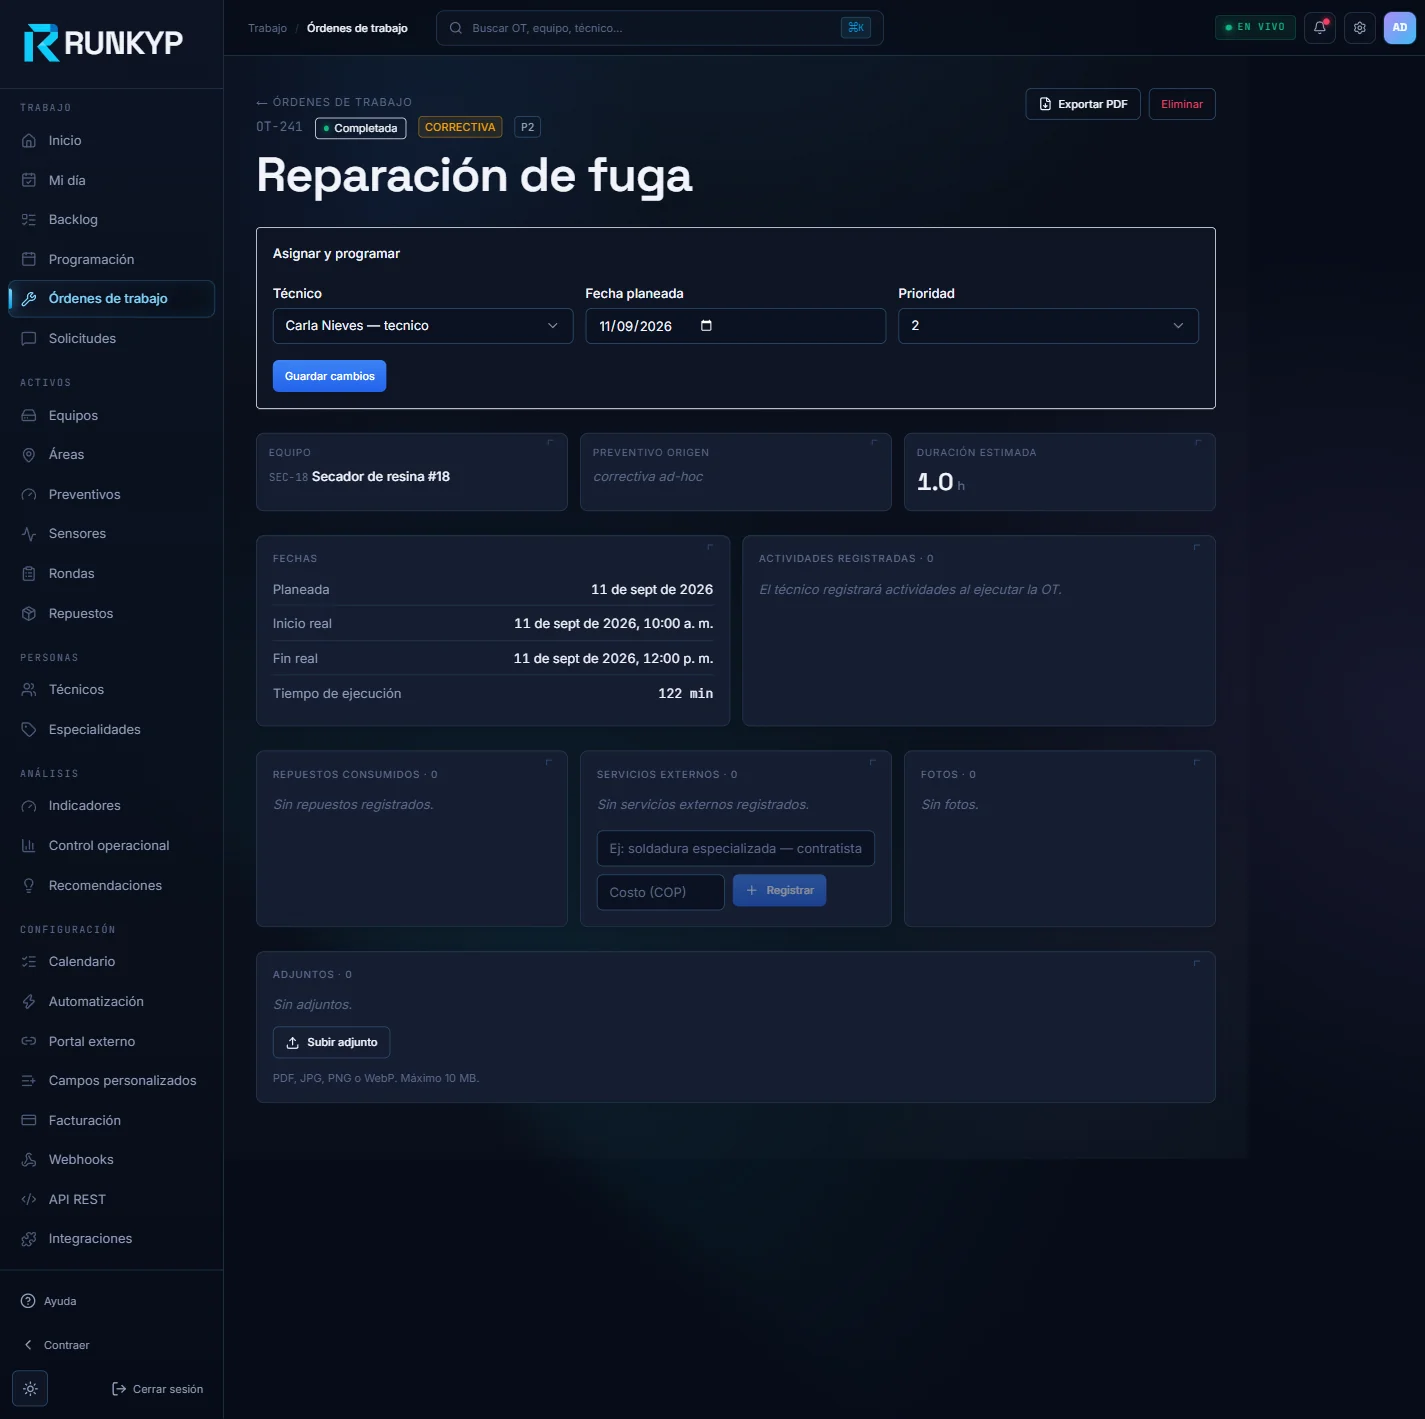Screen dimensions: 1425x1419
Task: Click the Trabajo breadcrumb
Action: (x=267, y=28)
